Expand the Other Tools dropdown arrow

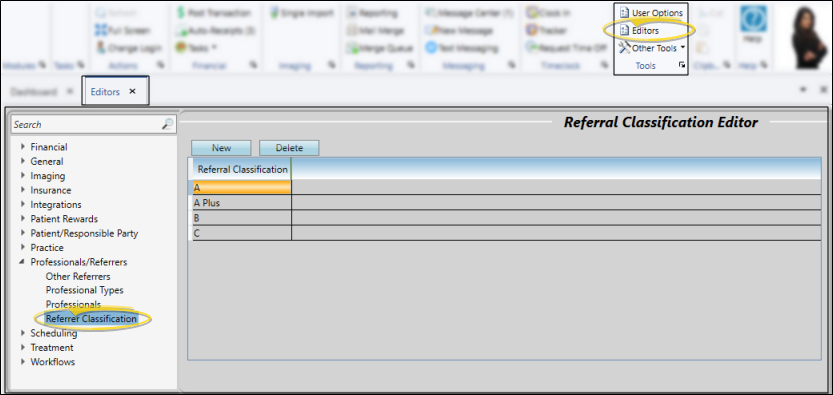(x=682, y=48)
